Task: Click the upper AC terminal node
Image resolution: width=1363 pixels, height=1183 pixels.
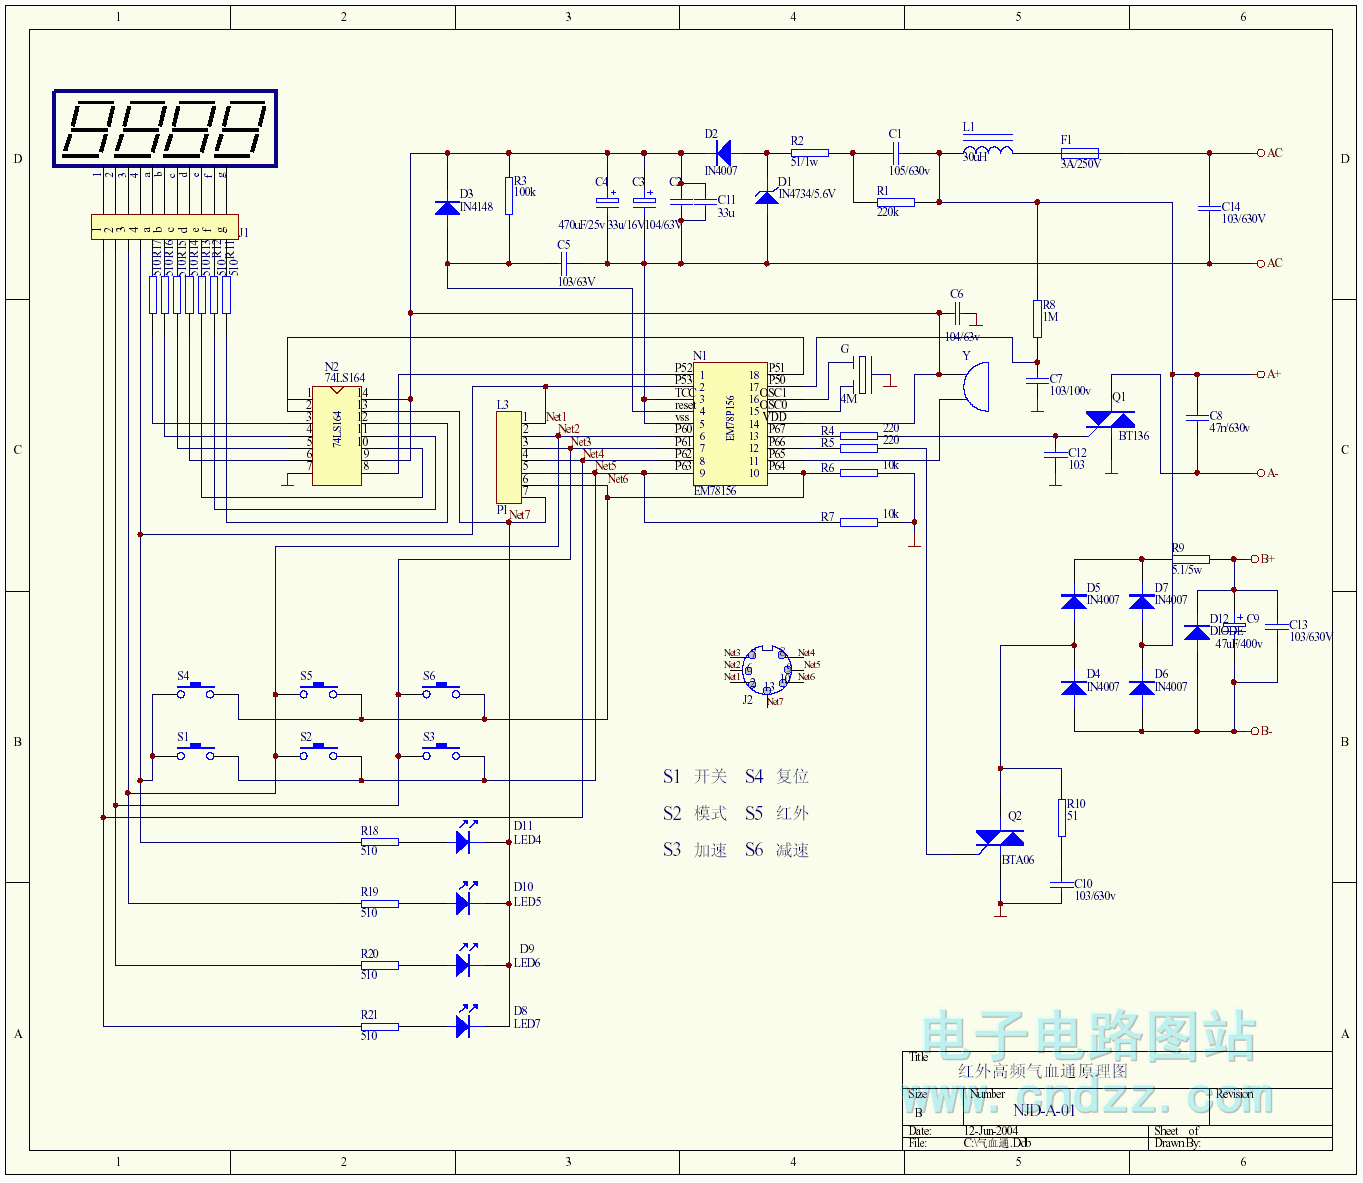Action: [x=1261, y=153]
